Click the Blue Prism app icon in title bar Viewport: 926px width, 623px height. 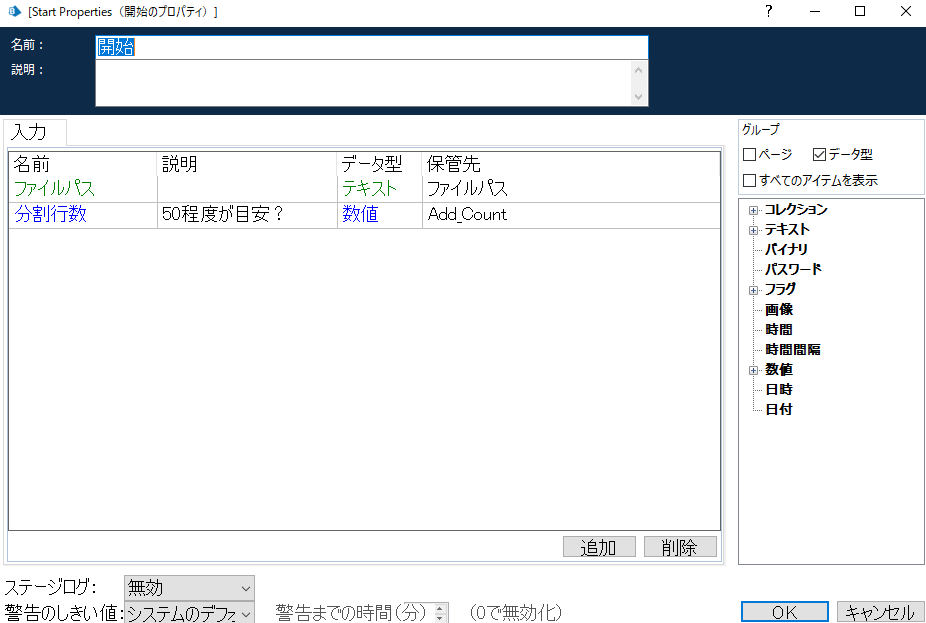click(x=14, y=11)
